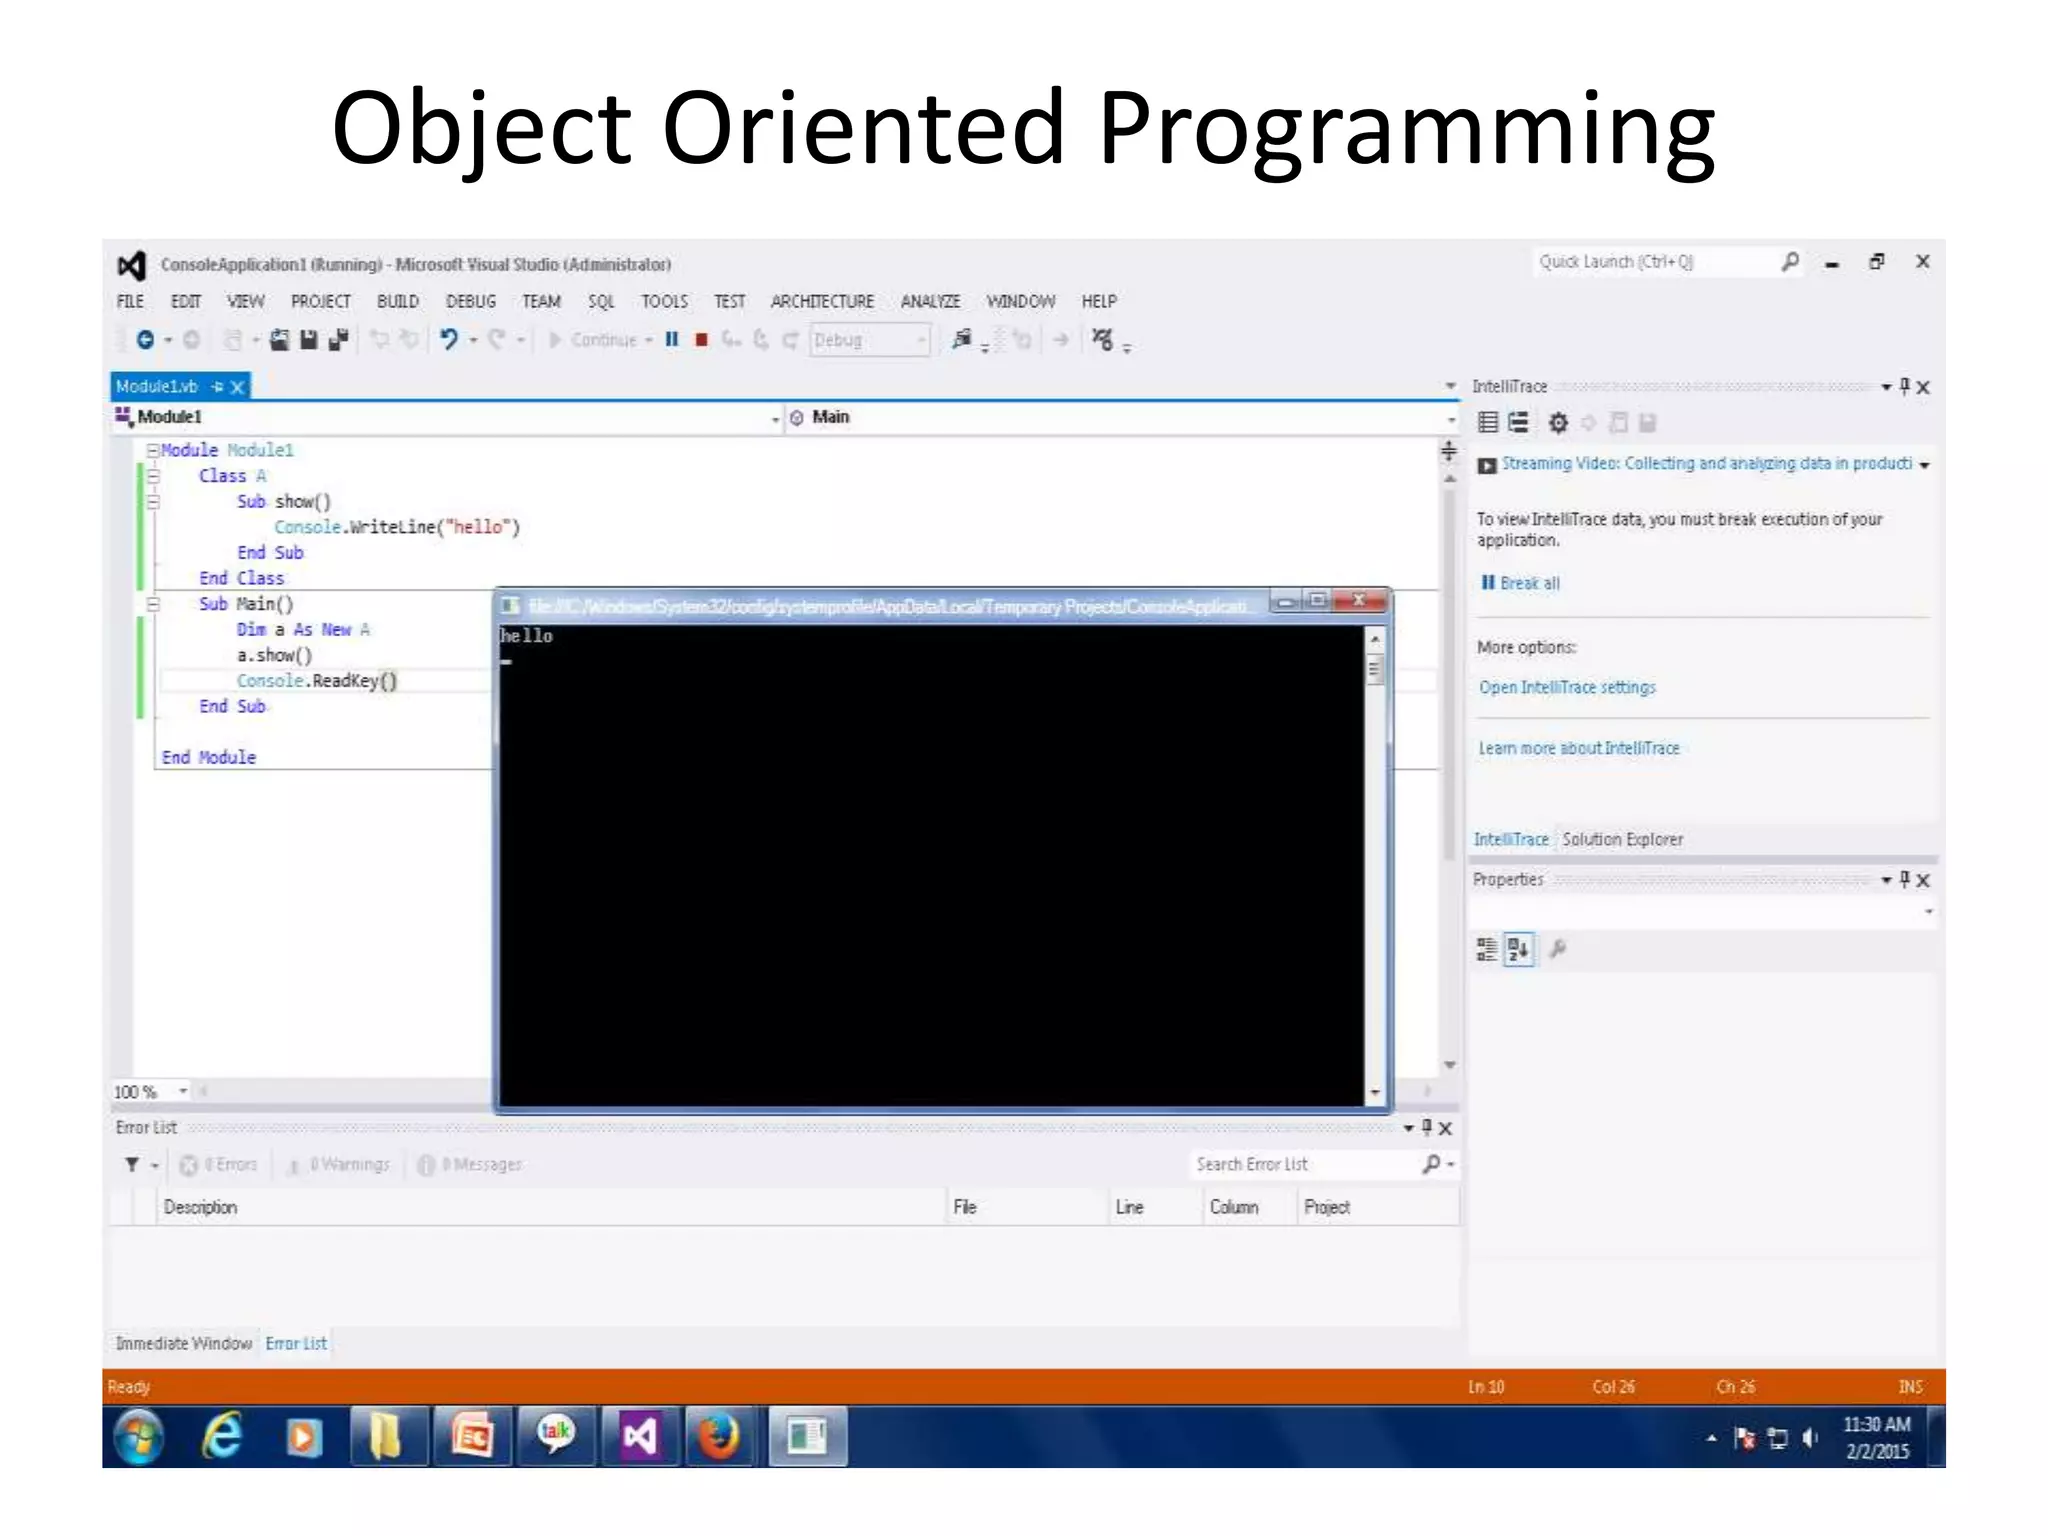Image resolution: width=2048 pixels, height=1536 pixels.
Task: Click the Continue button
Action: point(593,340)
